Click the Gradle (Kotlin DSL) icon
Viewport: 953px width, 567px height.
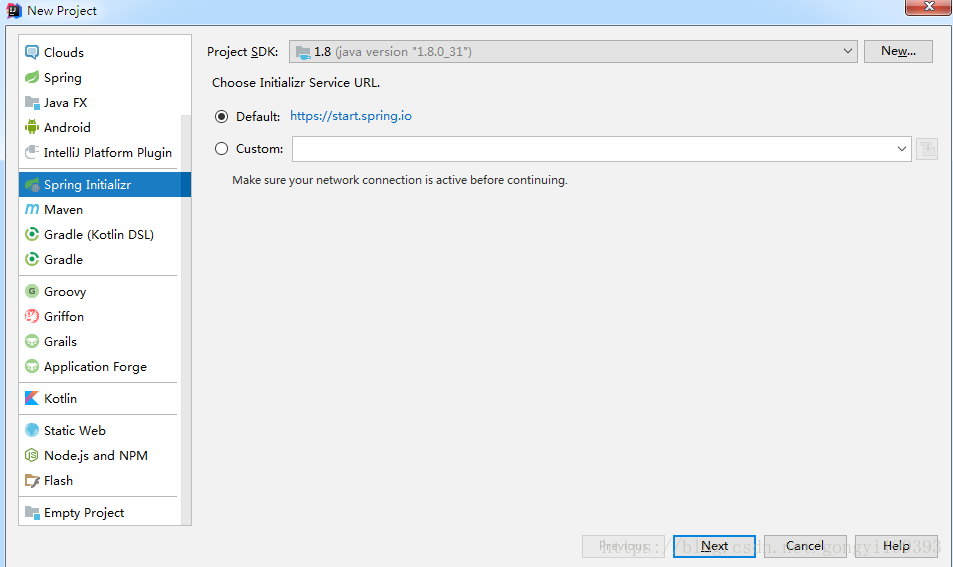point(32,234)
